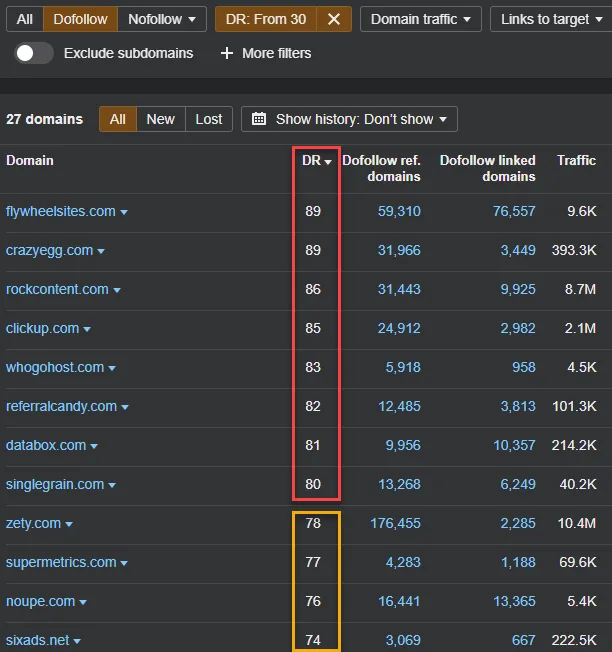
Task: Open More filters
Action: (x=266, y=53)
